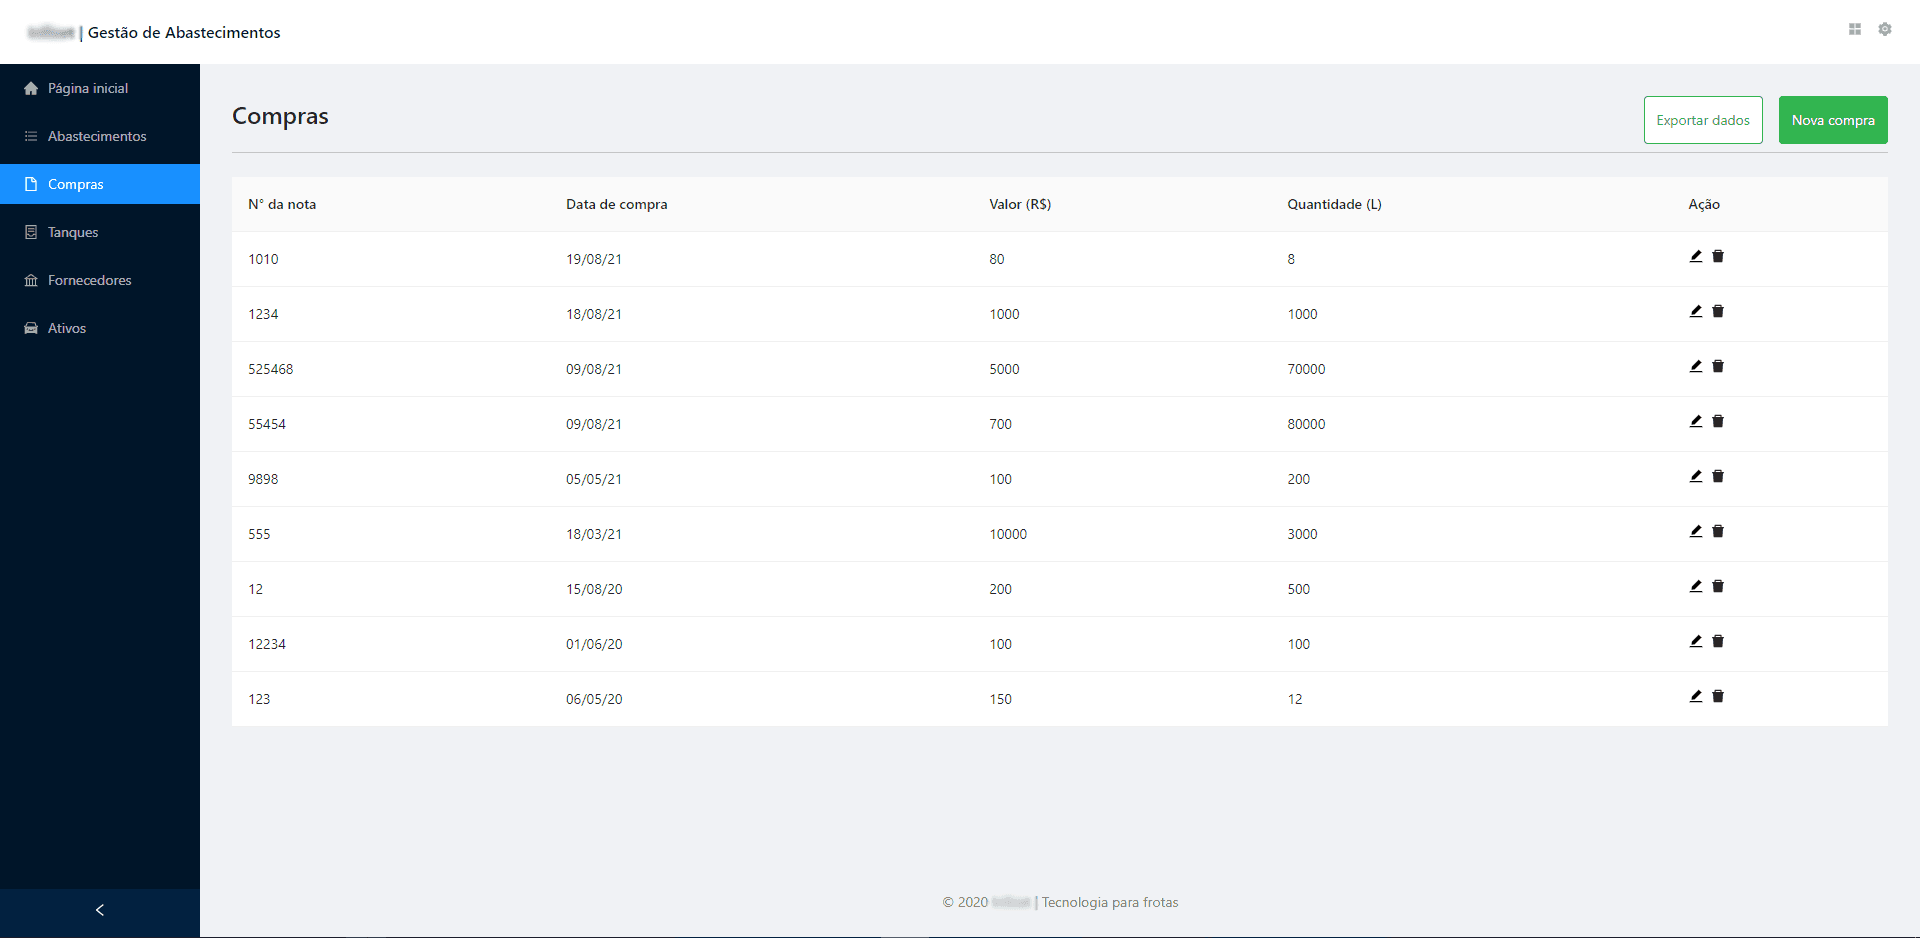Delete purchase note 525468

(x=1718, y=366)
